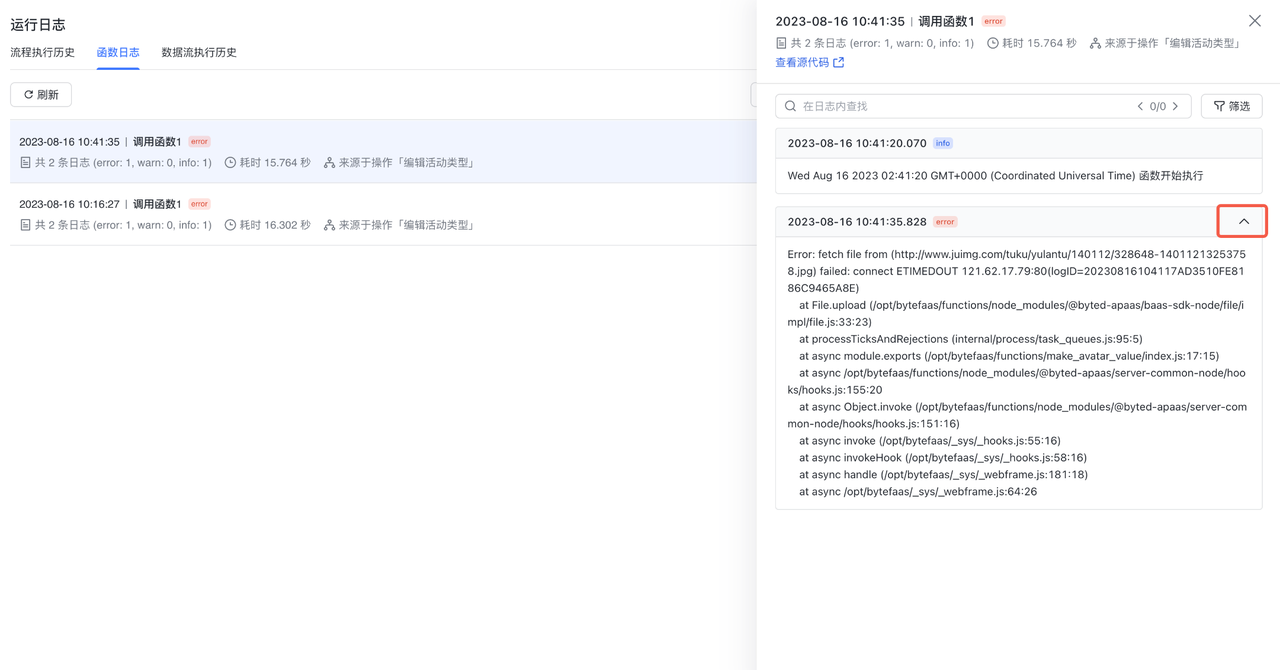
Task: Select the 函数日志 tab
Action: (x=118, y=52)
